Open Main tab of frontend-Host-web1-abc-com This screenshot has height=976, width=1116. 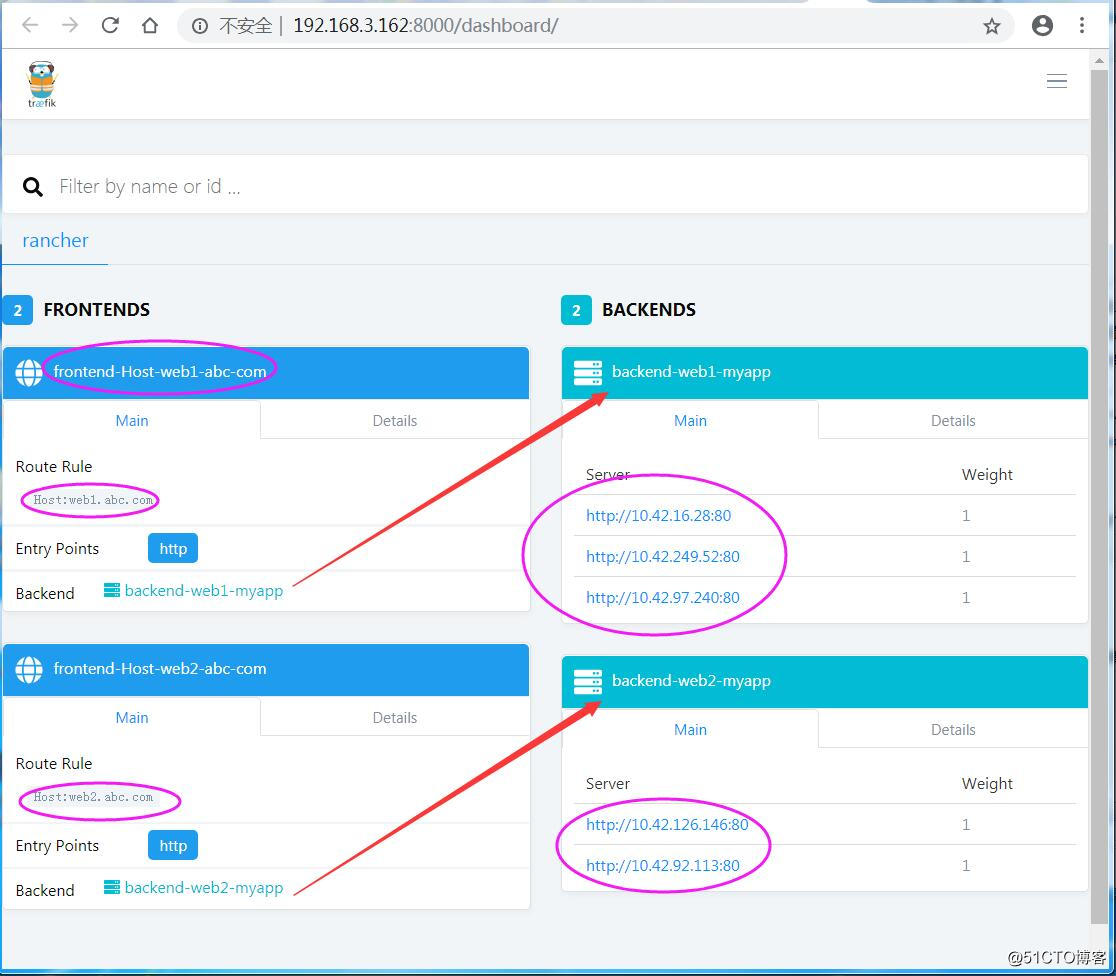point(132,421)
